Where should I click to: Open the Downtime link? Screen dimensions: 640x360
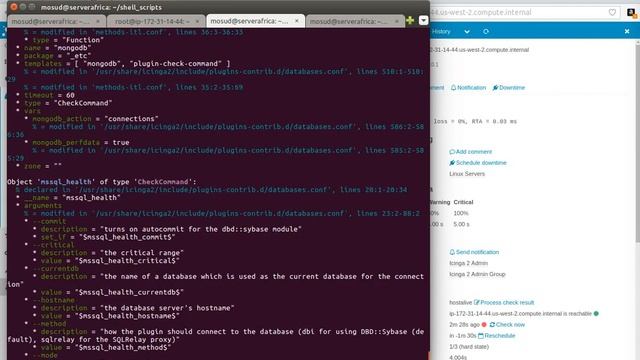click(512, 88)
